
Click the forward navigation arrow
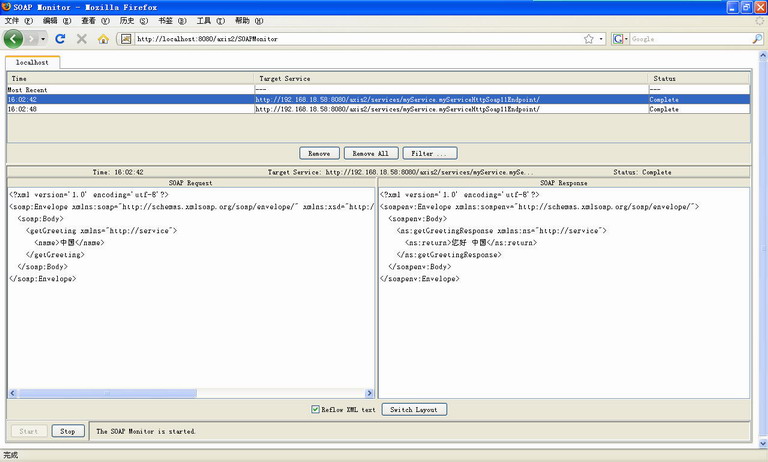(x=32, y=39)
